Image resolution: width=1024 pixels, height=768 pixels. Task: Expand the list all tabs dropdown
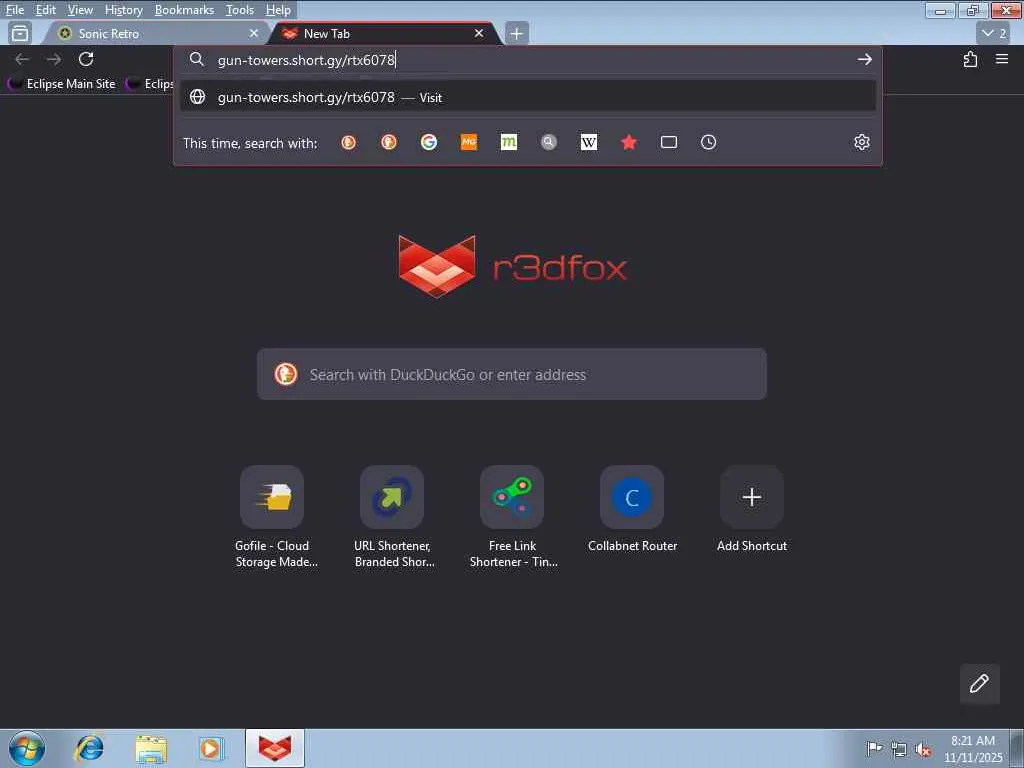(x=994, y=33)
